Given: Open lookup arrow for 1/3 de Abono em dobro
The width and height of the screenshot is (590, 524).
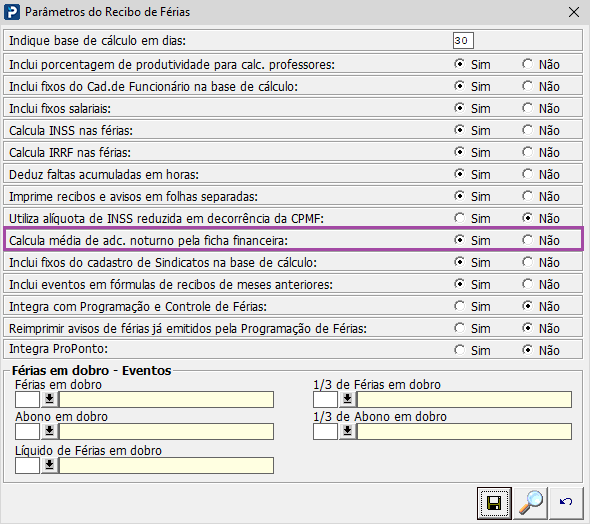Looking at the screenshot, I should tap(347, 431).
